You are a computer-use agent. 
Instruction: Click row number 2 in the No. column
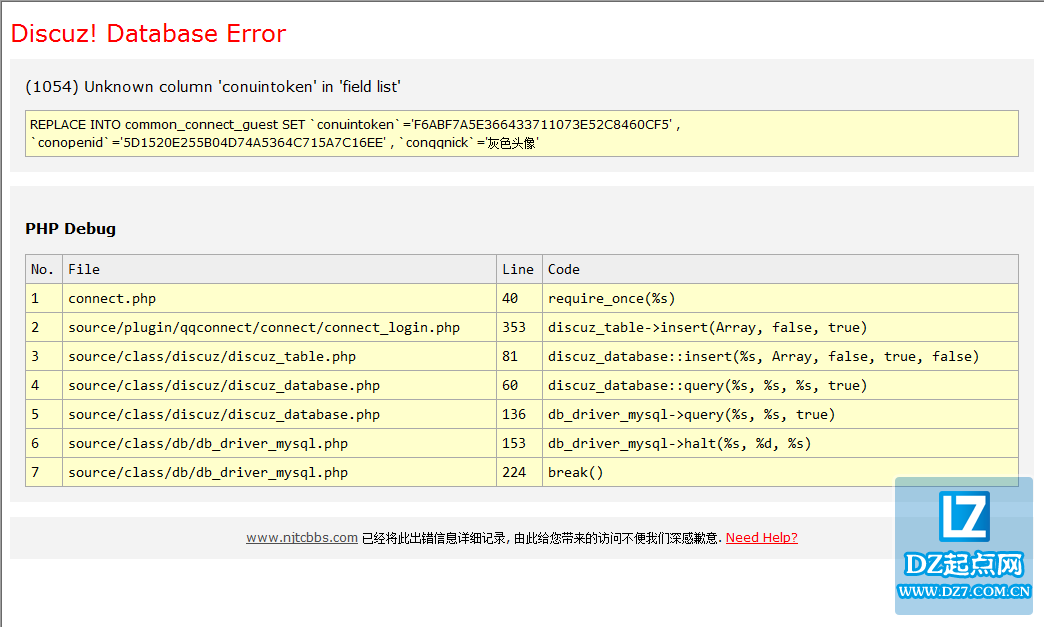(x=44, y=327)
